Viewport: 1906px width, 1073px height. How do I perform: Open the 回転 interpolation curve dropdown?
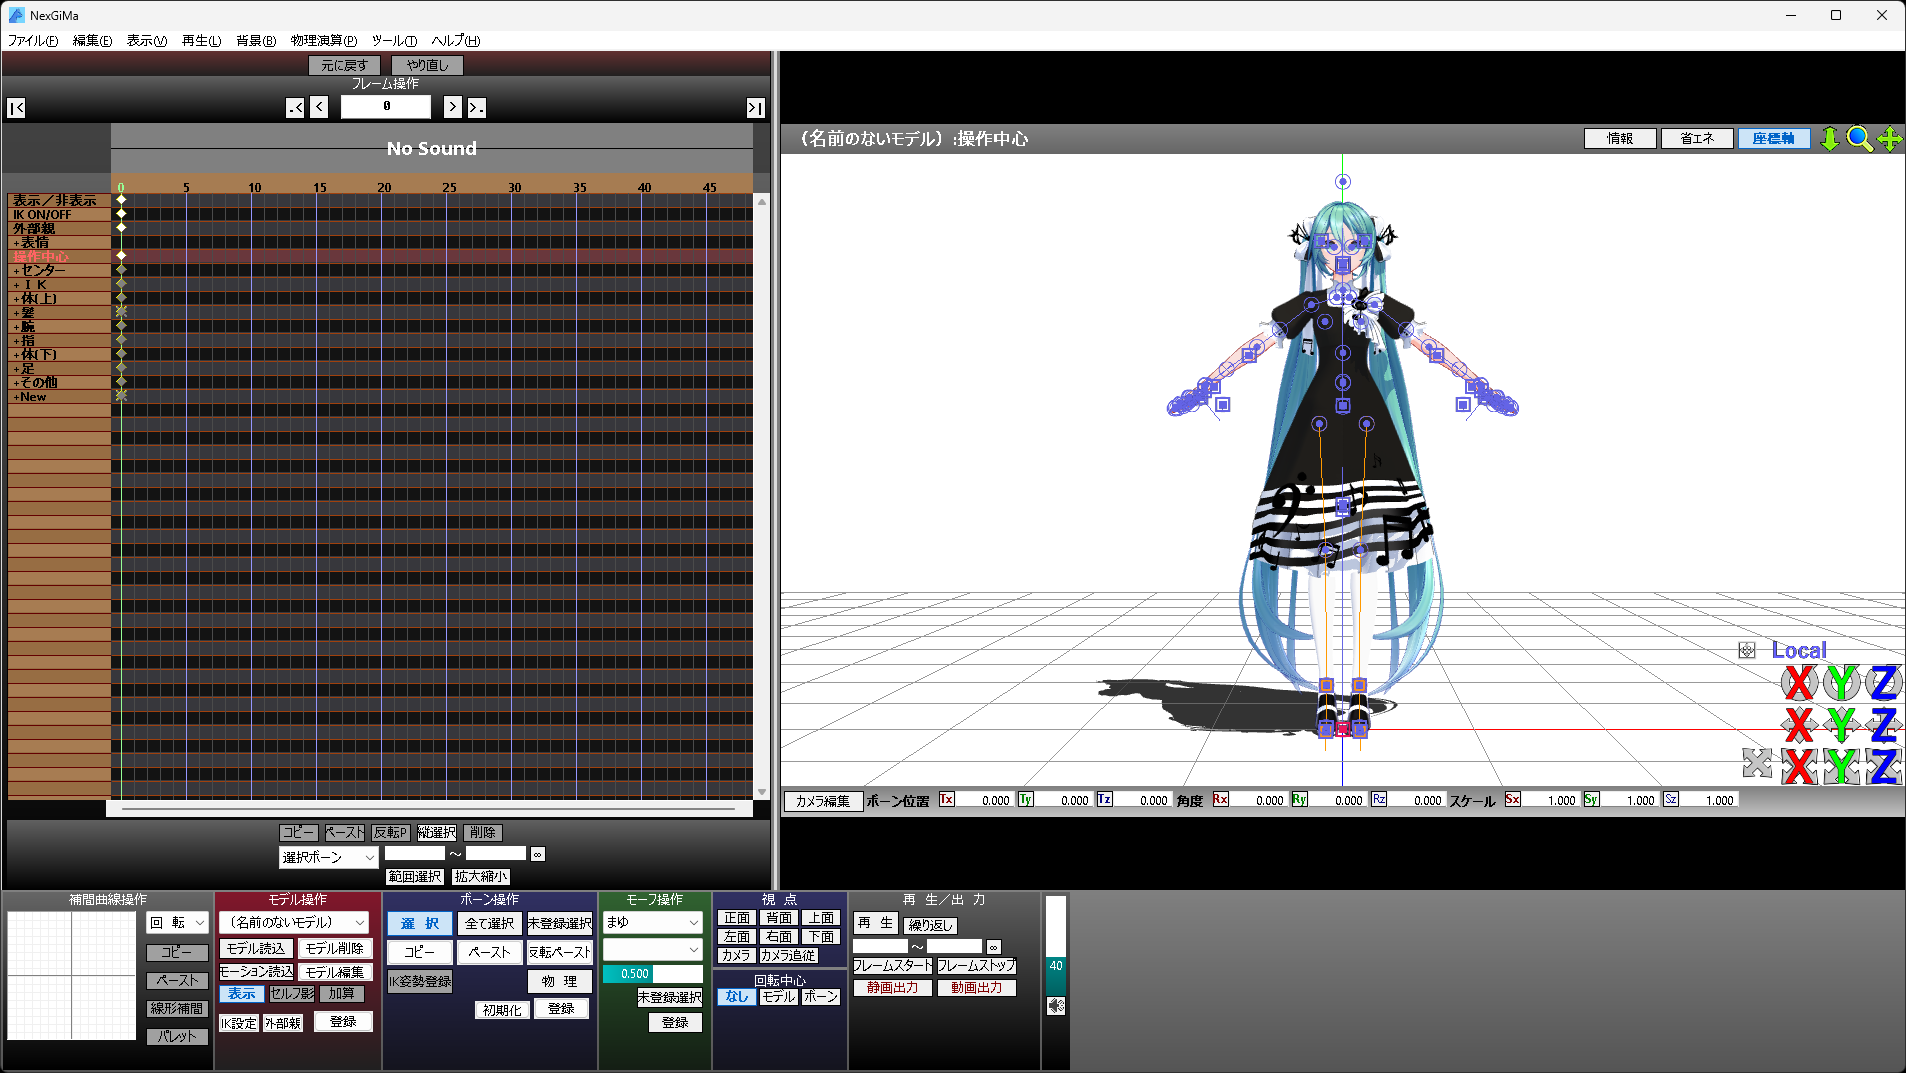click(178, 923)
